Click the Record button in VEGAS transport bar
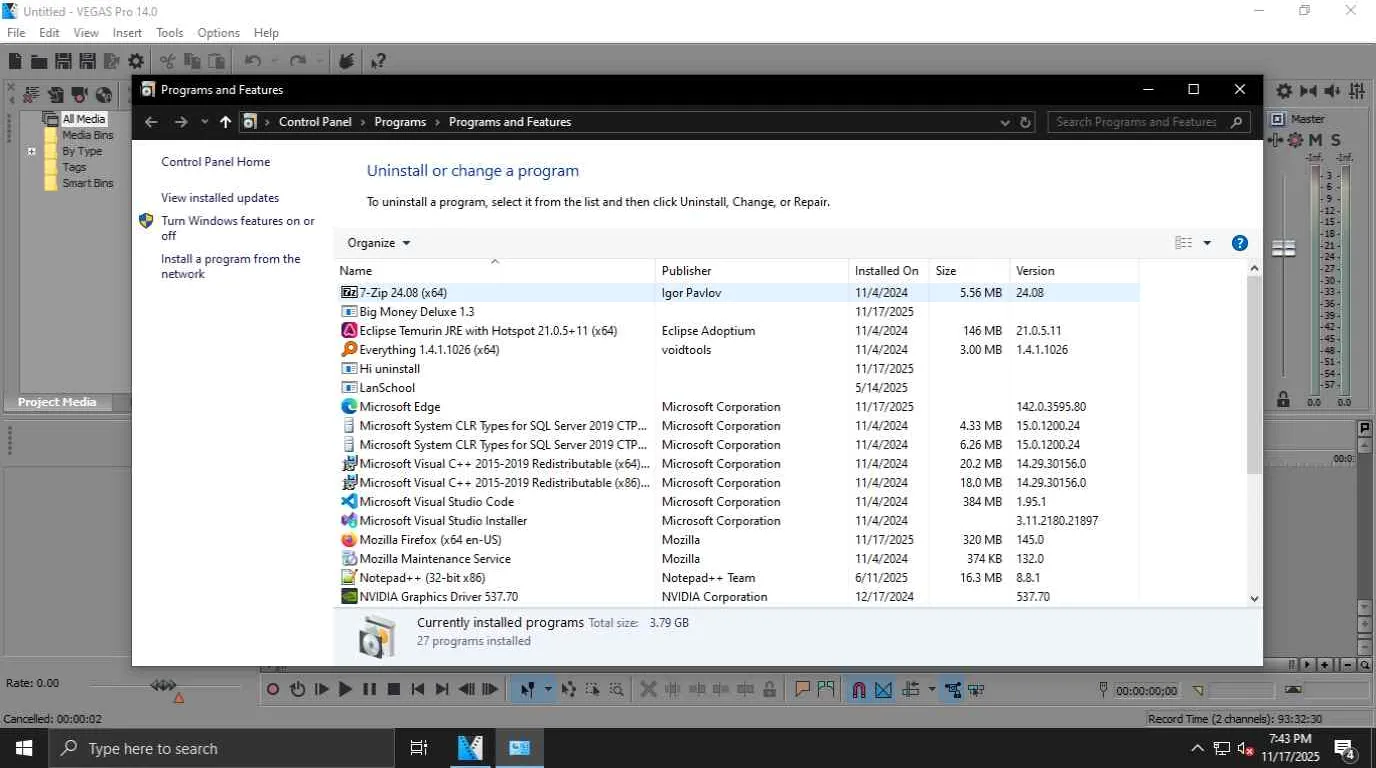Image resolution: width=1376 pixels, height=768 pixels. [x=273, y=689]
